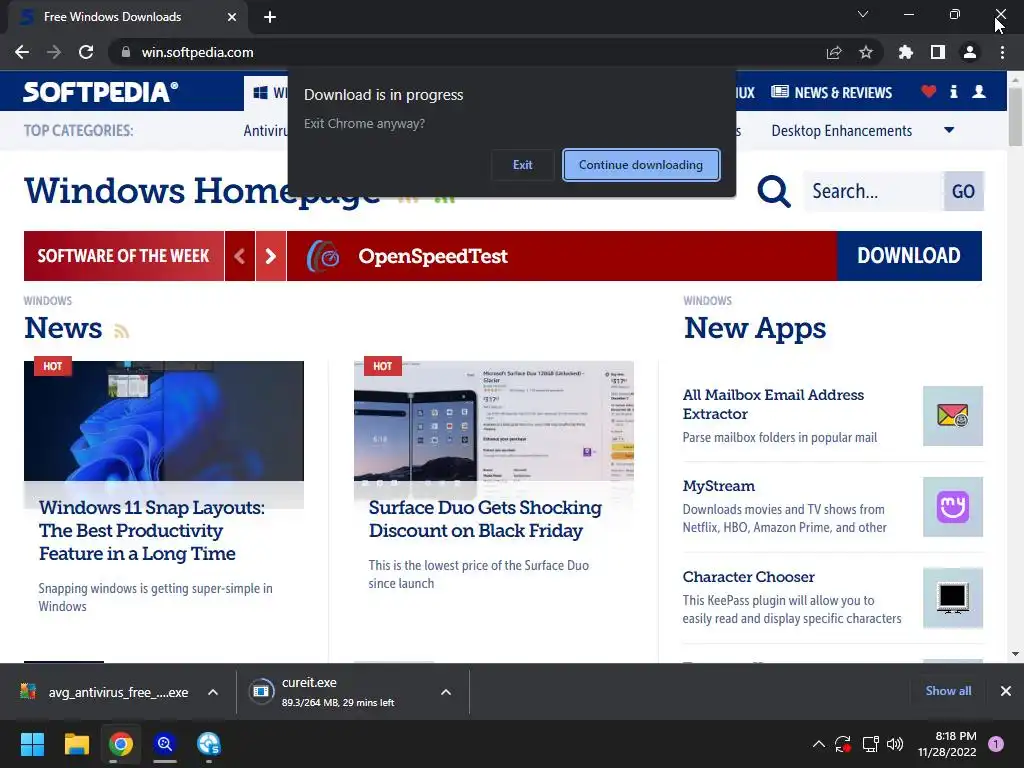The height and width of the screenshot is (768, 1024).
Task: Click the Character Chooser monitor icon
Action: (x=953, y=598)
